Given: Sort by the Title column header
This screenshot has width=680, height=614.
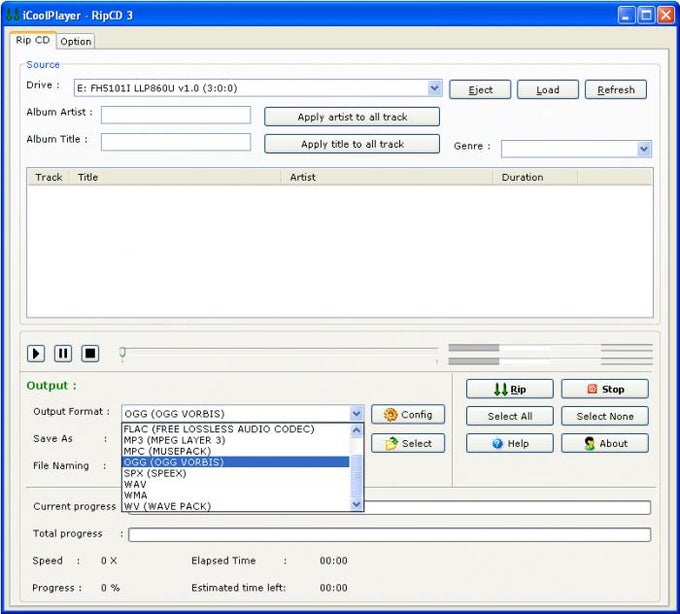Looking at the screenshot, I should click(176, 177).
